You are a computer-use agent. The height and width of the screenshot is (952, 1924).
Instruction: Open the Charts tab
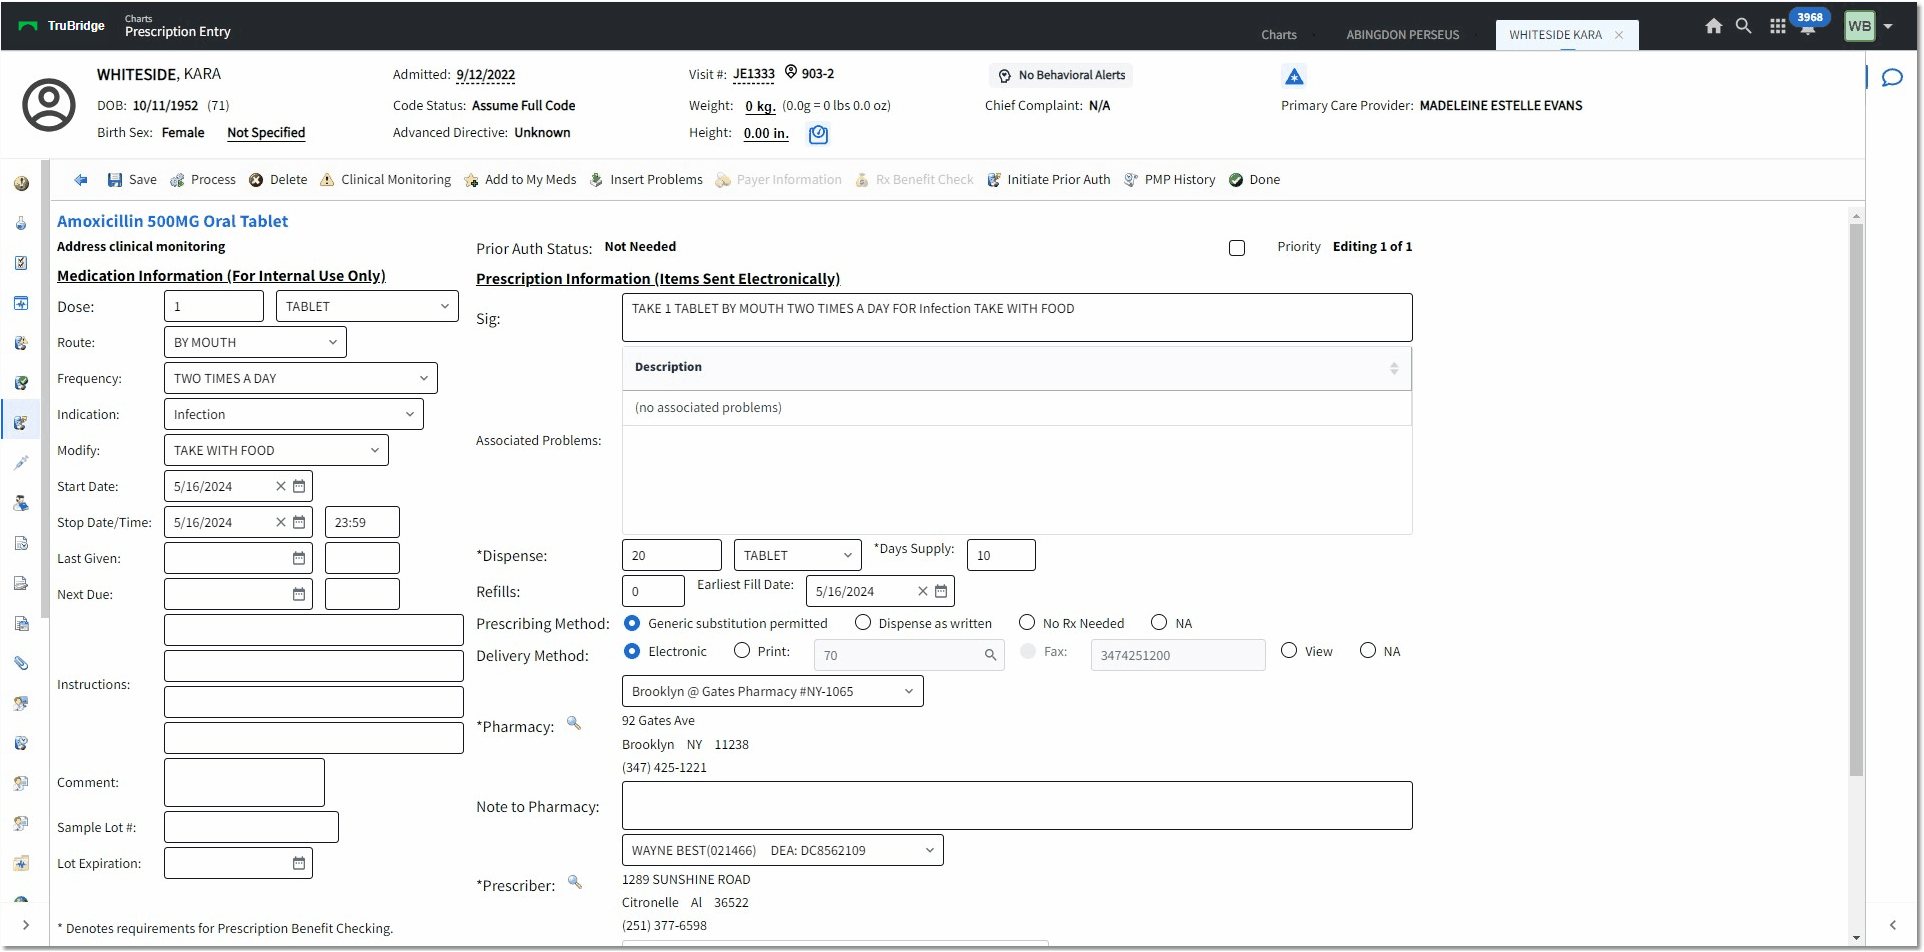click(1279, 35)
